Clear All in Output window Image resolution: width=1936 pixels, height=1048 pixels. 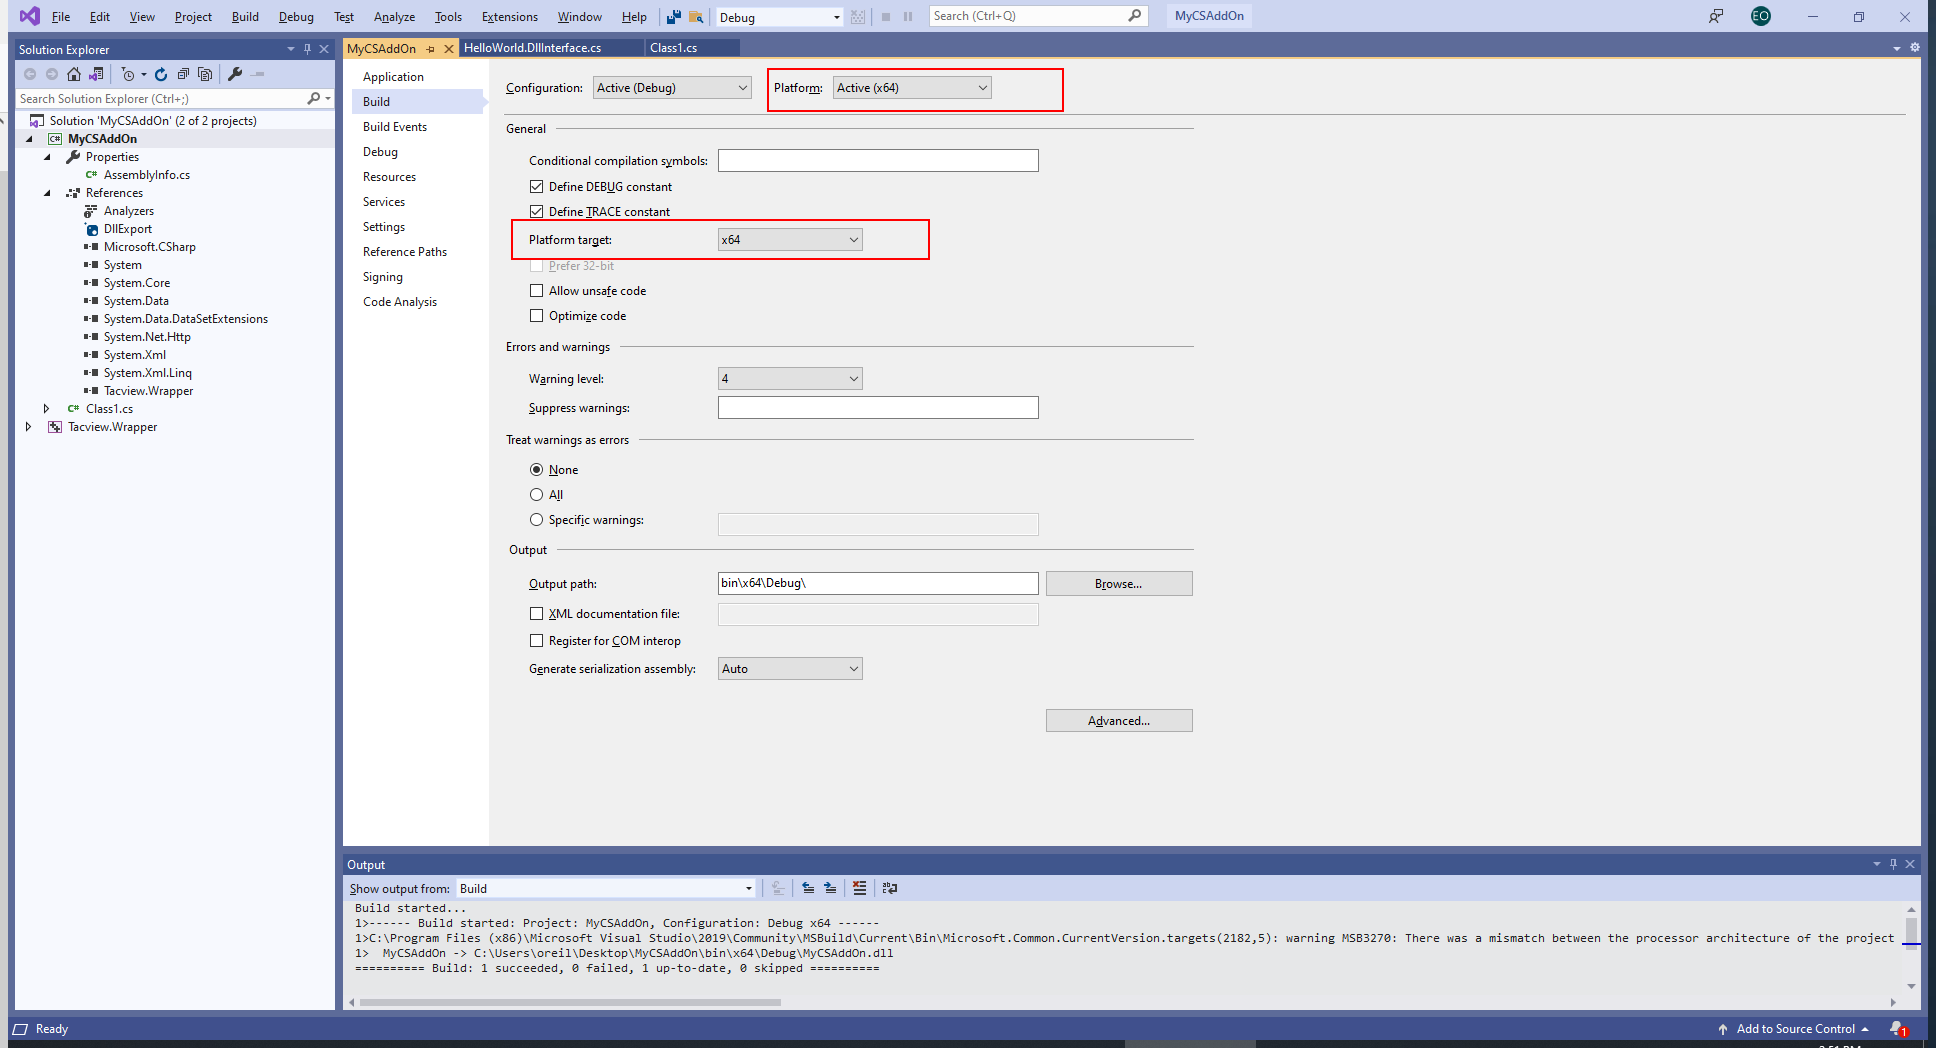coord(859,888)
